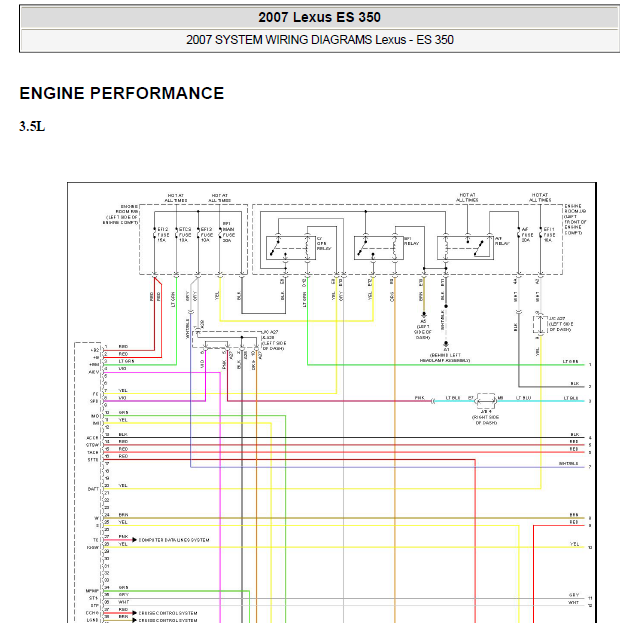Click the 'LT GRN' wire label at pin 3
620x623 pixels.
[x=127, y=361]
